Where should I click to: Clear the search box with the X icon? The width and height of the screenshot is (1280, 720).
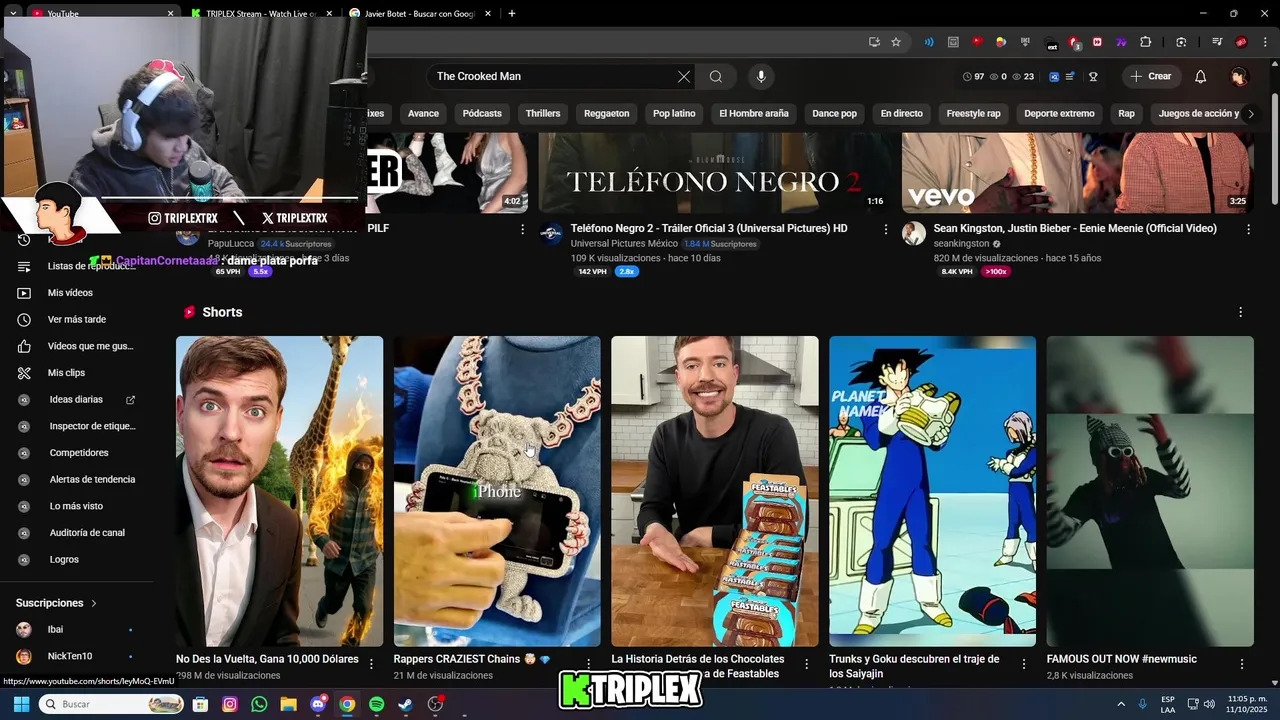684,76
